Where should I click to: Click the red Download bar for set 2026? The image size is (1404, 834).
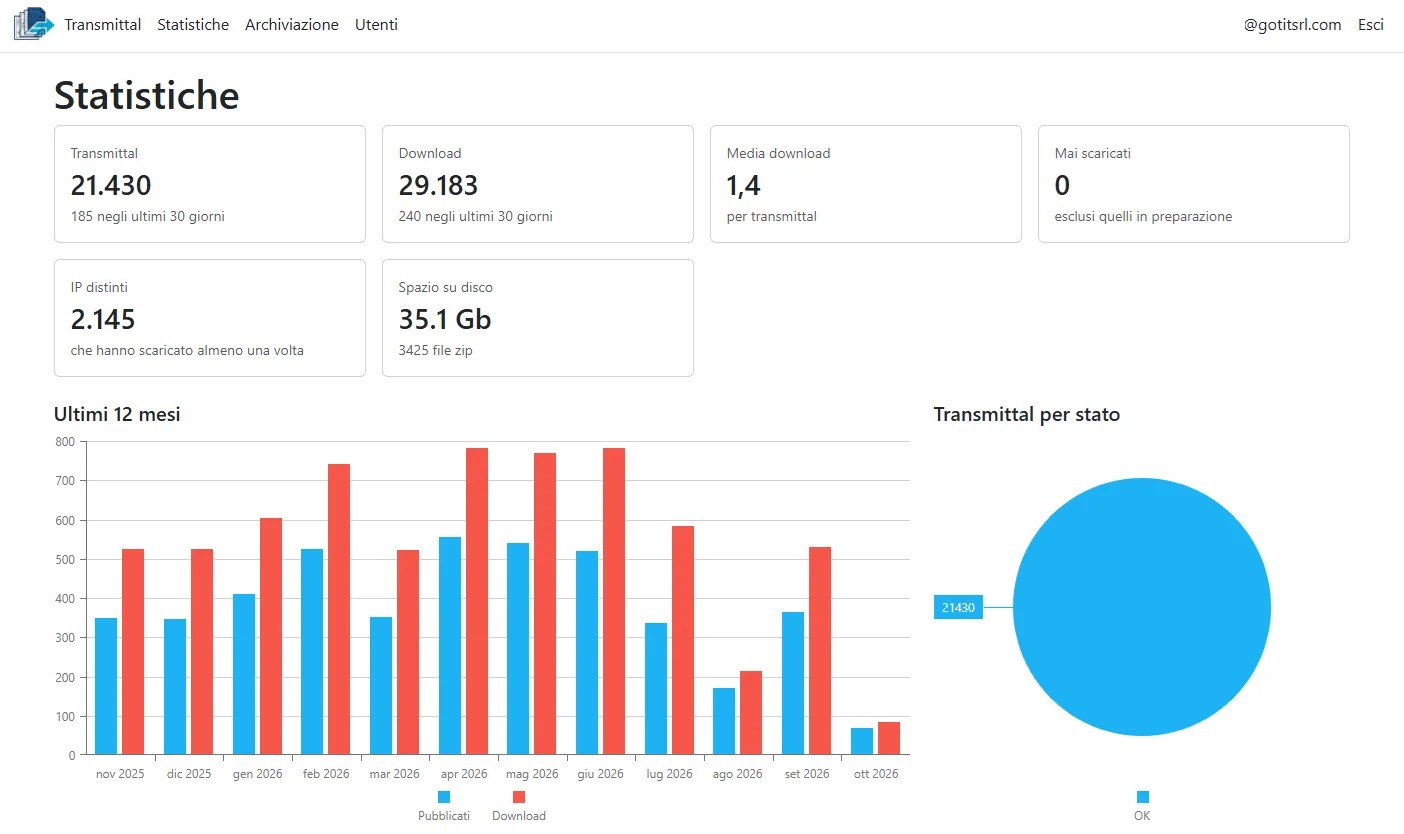click(820, 651)
